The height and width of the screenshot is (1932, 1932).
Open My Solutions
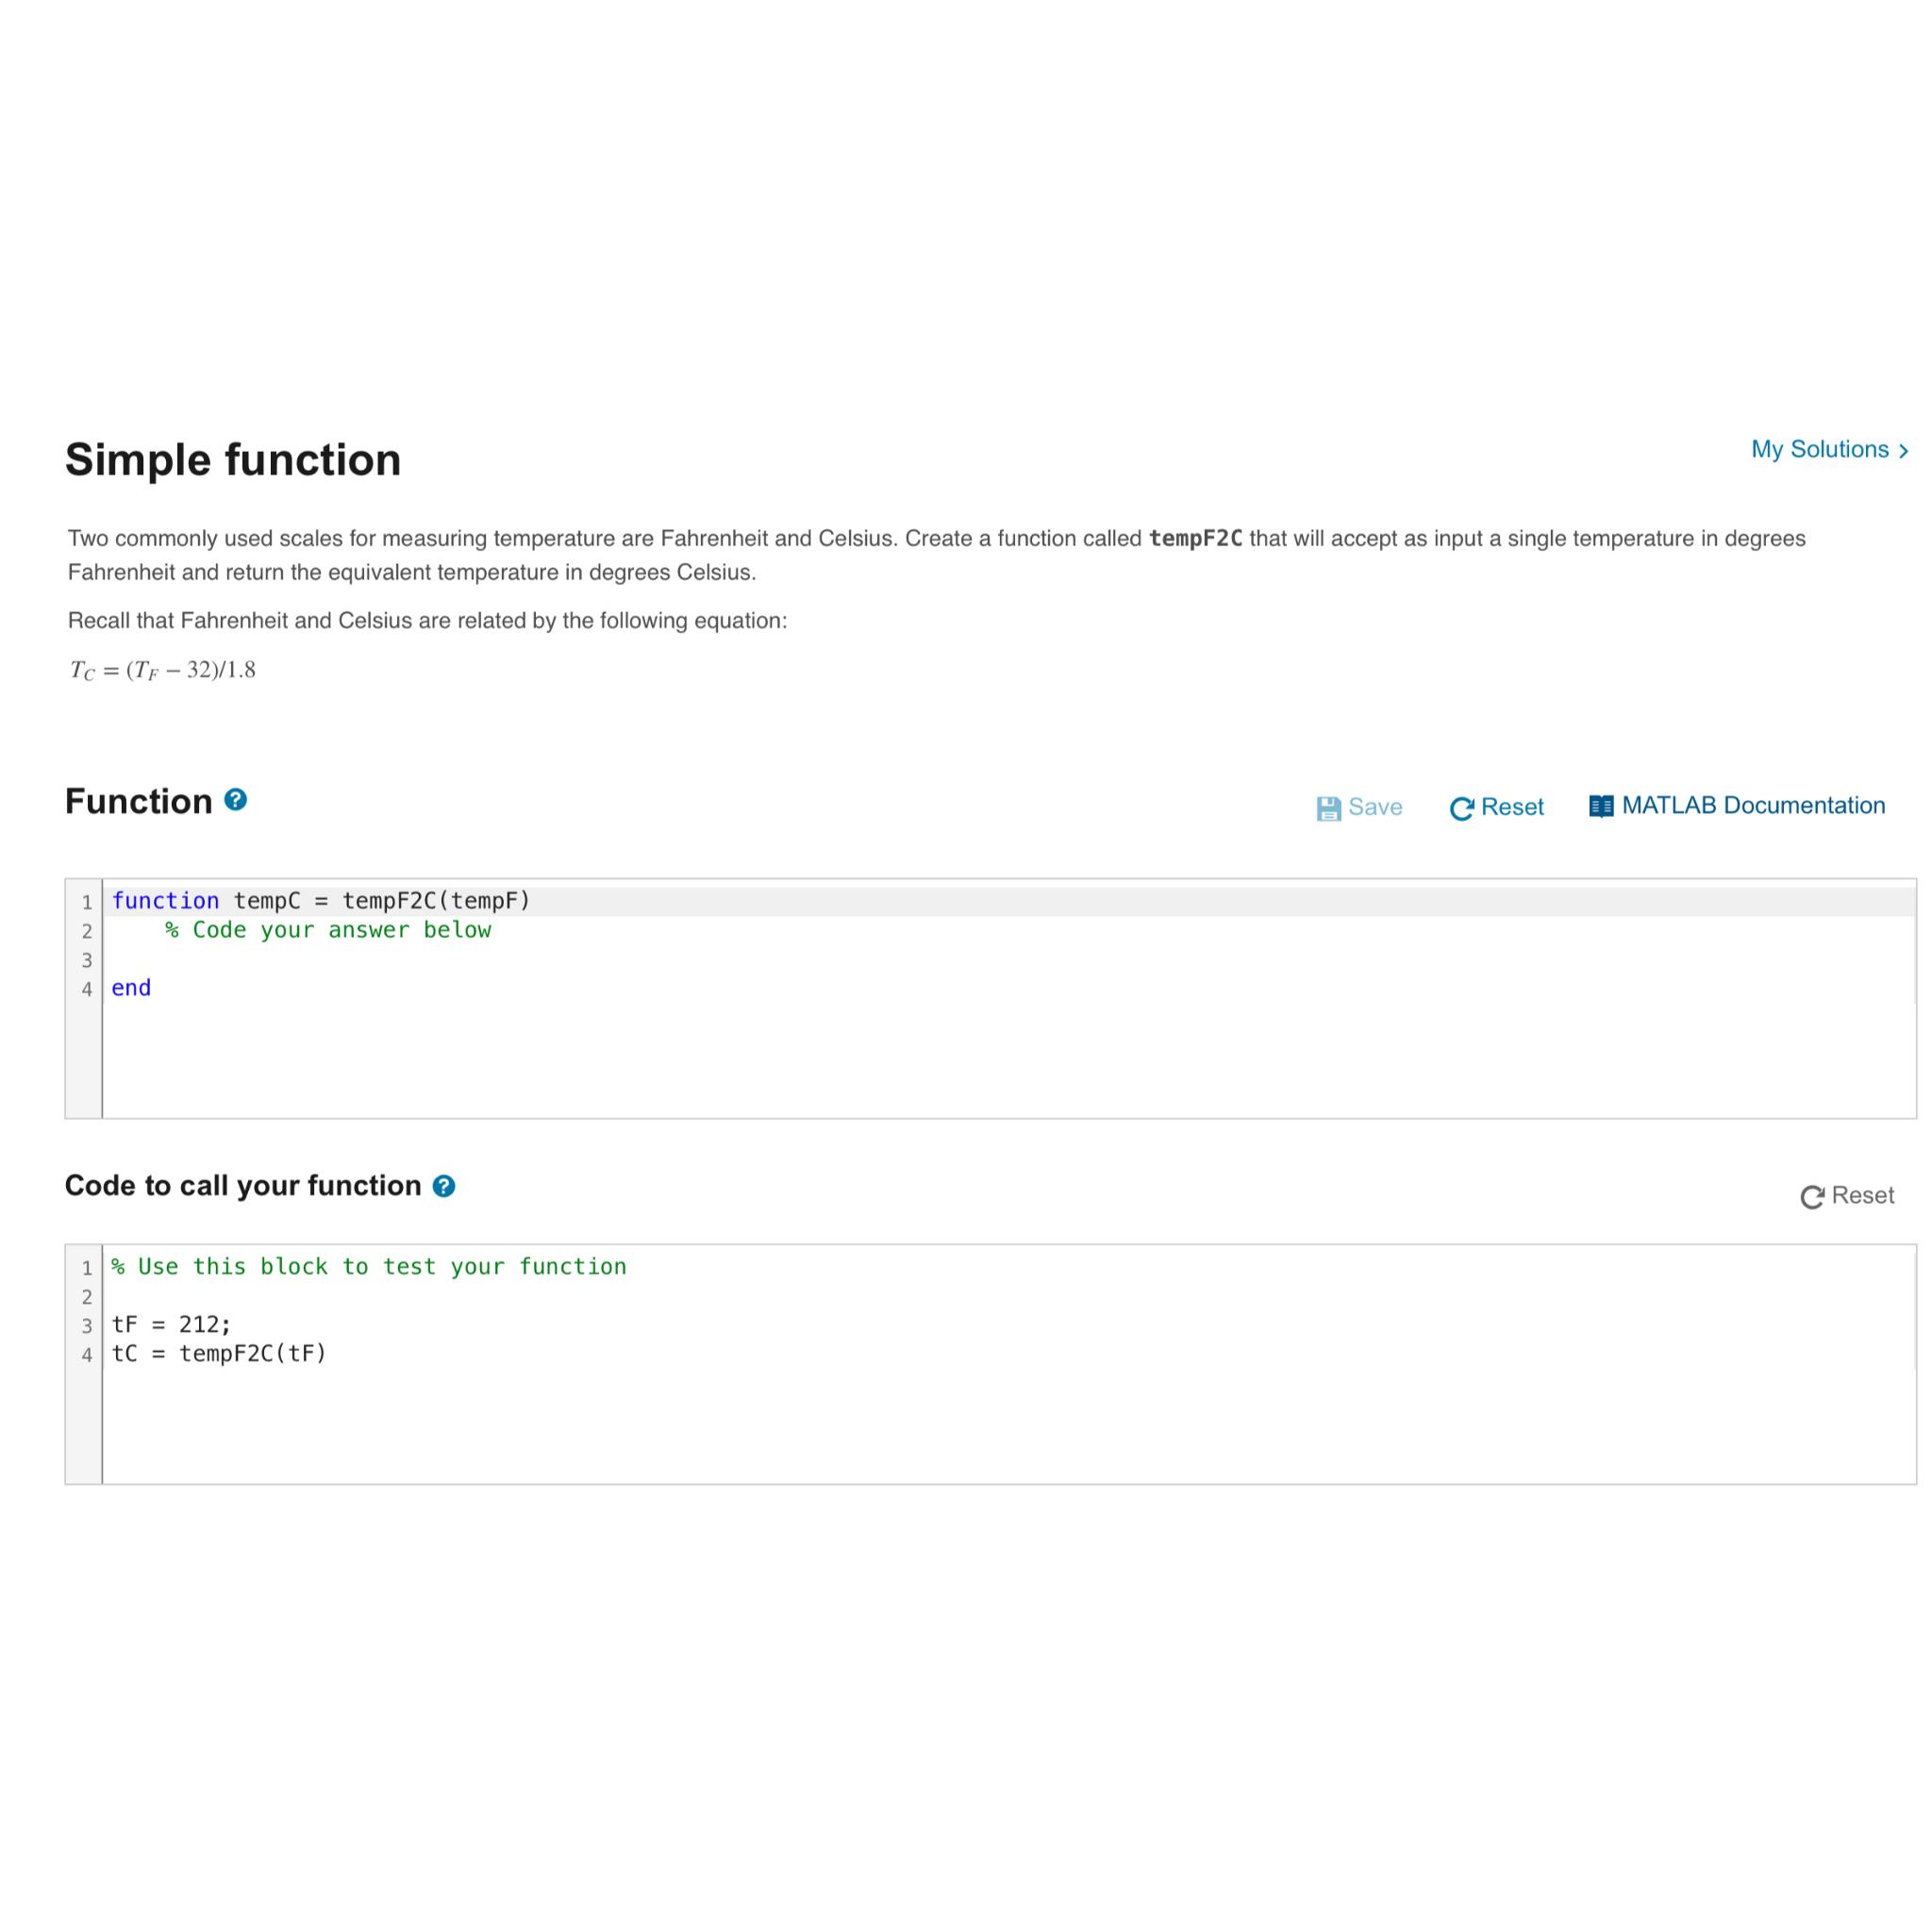pos(1820,450)
